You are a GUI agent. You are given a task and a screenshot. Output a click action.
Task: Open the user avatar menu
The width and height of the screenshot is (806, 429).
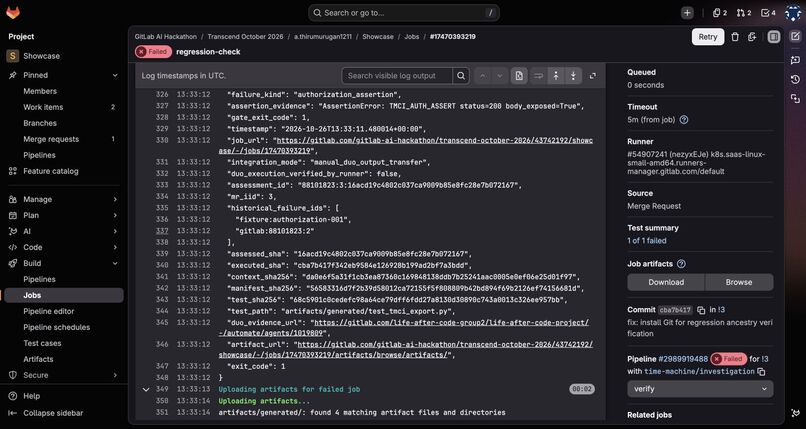point(793,13)
